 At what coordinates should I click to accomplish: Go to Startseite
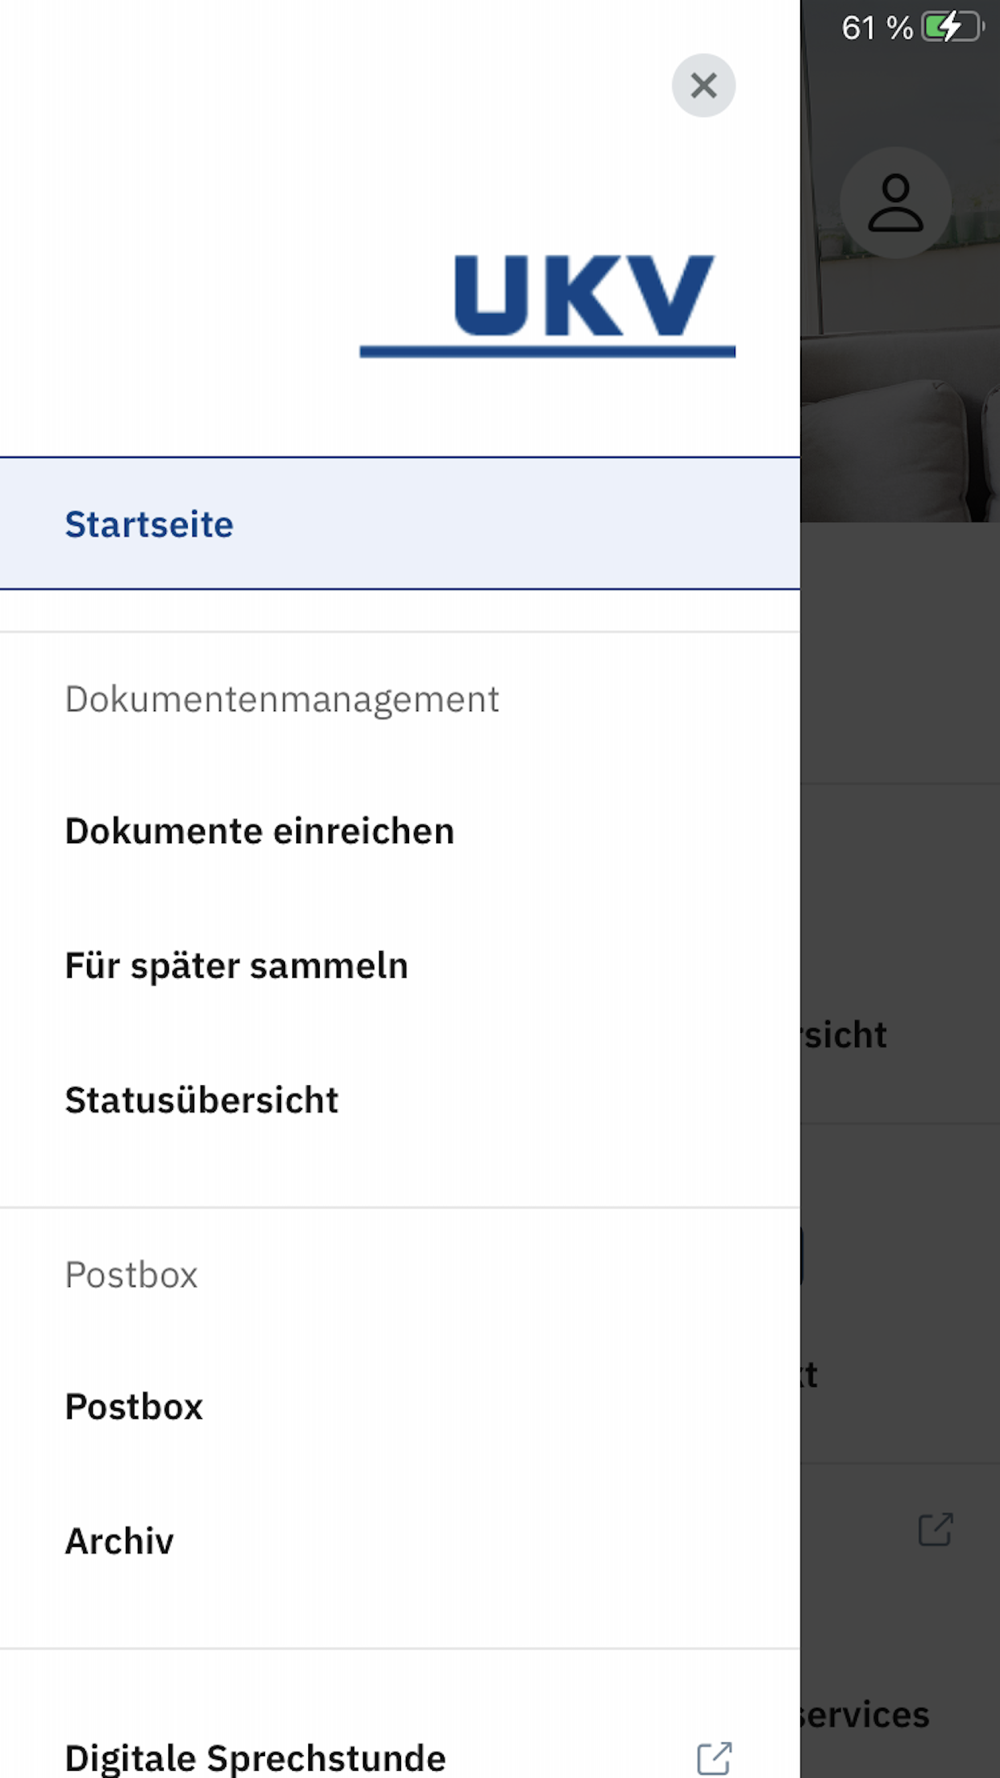click(400, 524)
